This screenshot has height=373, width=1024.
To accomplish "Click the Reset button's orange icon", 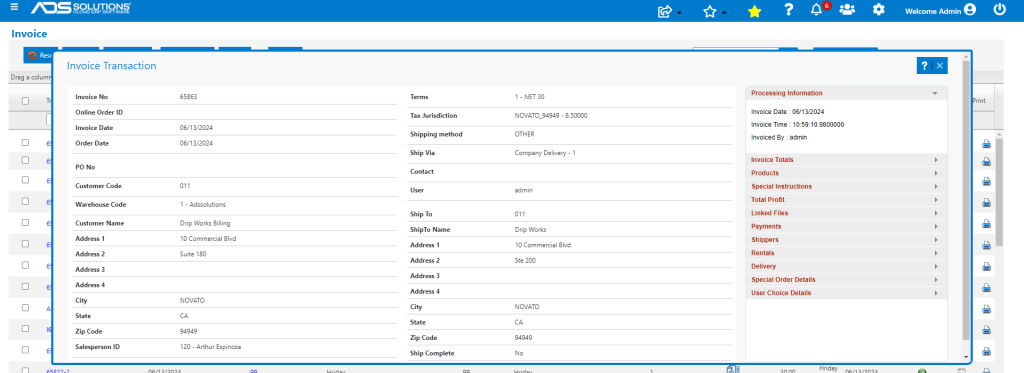I will tap(32, 56).
